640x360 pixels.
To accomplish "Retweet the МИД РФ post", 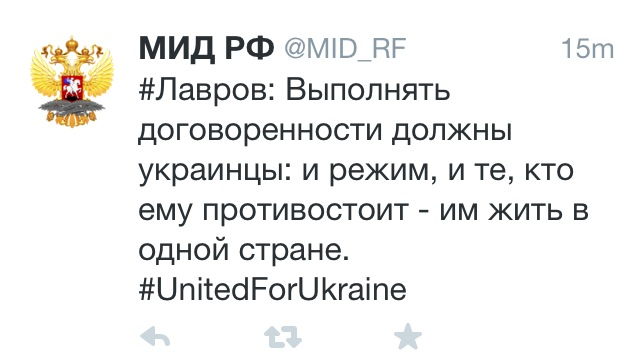I will 283,337.
